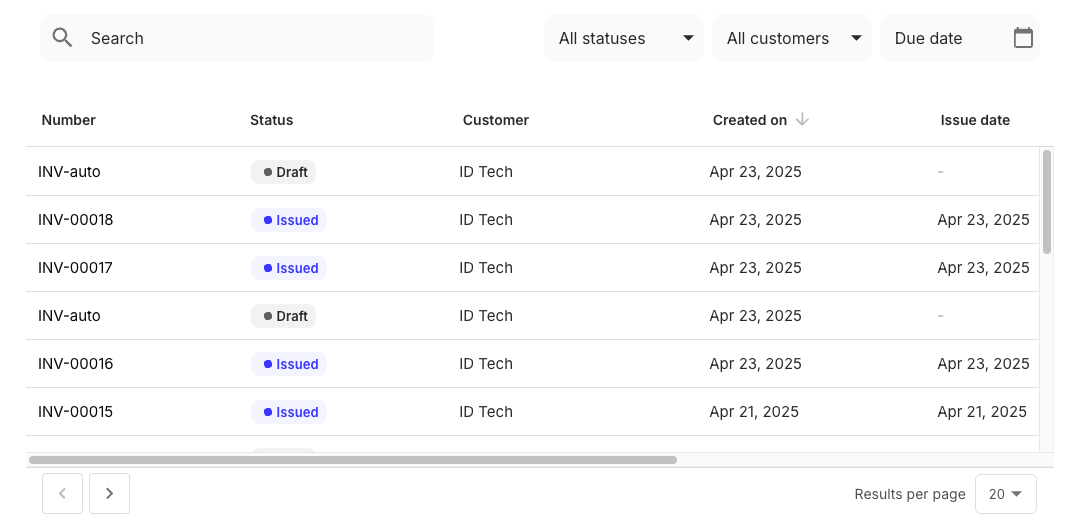Open the All customers filter dropdown
The image size is (1075, 528).
[792, 38]
